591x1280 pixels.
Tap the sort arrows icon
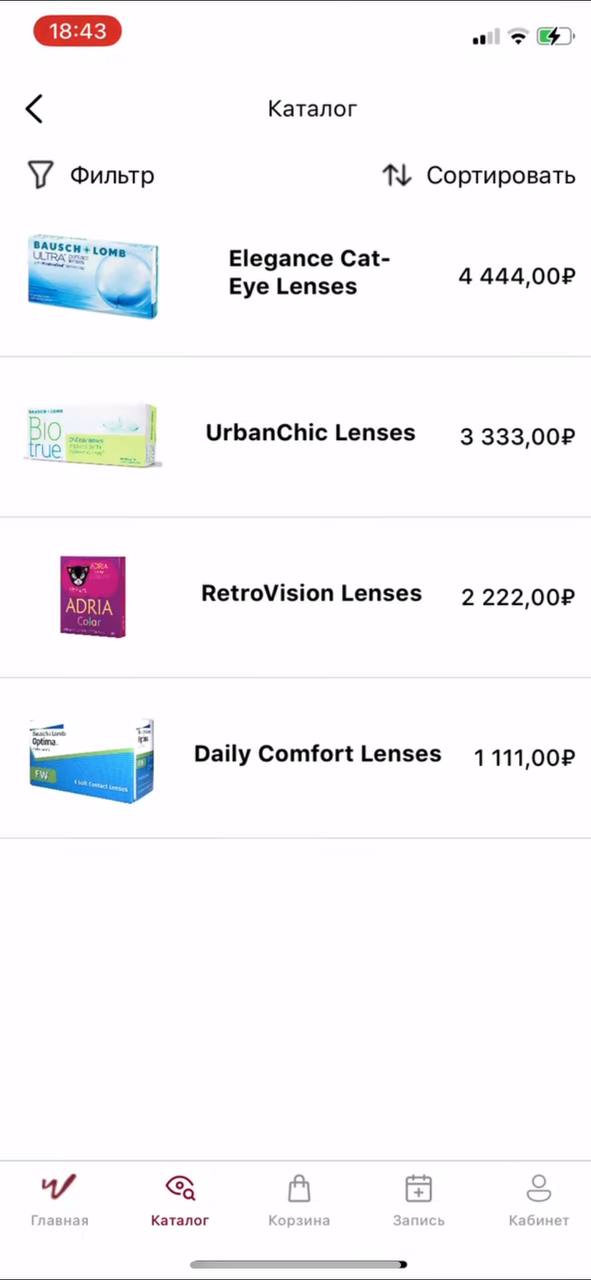click(396, 175)
